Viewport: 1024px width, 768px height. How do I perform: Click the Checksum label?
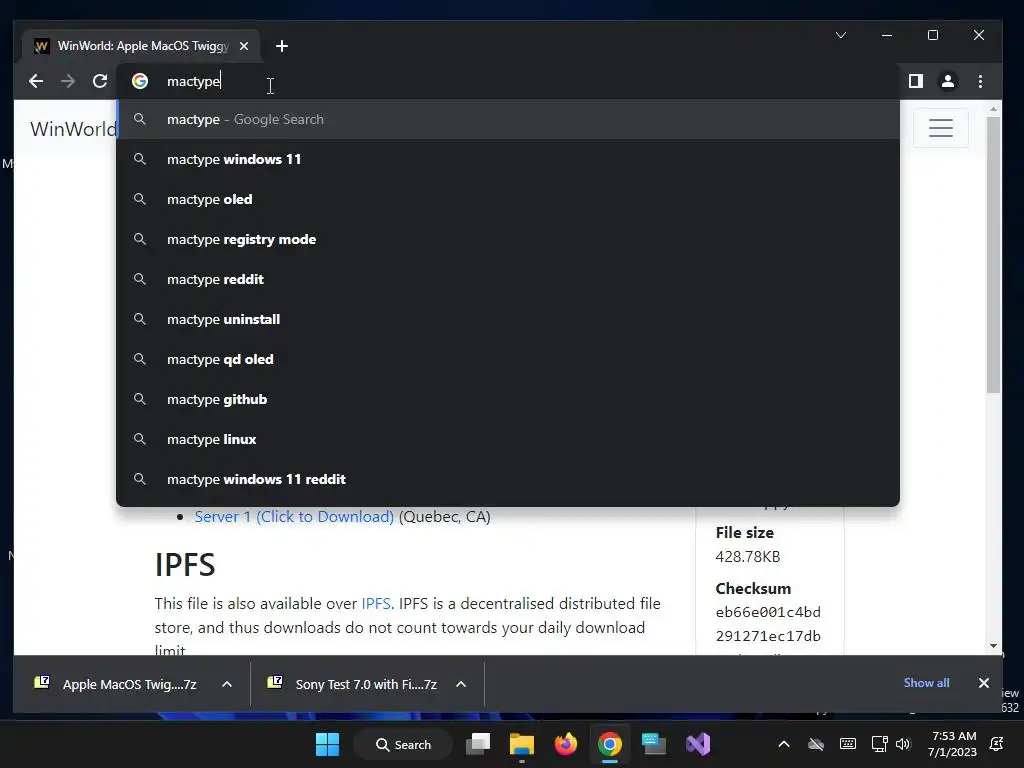click(753, 588)
